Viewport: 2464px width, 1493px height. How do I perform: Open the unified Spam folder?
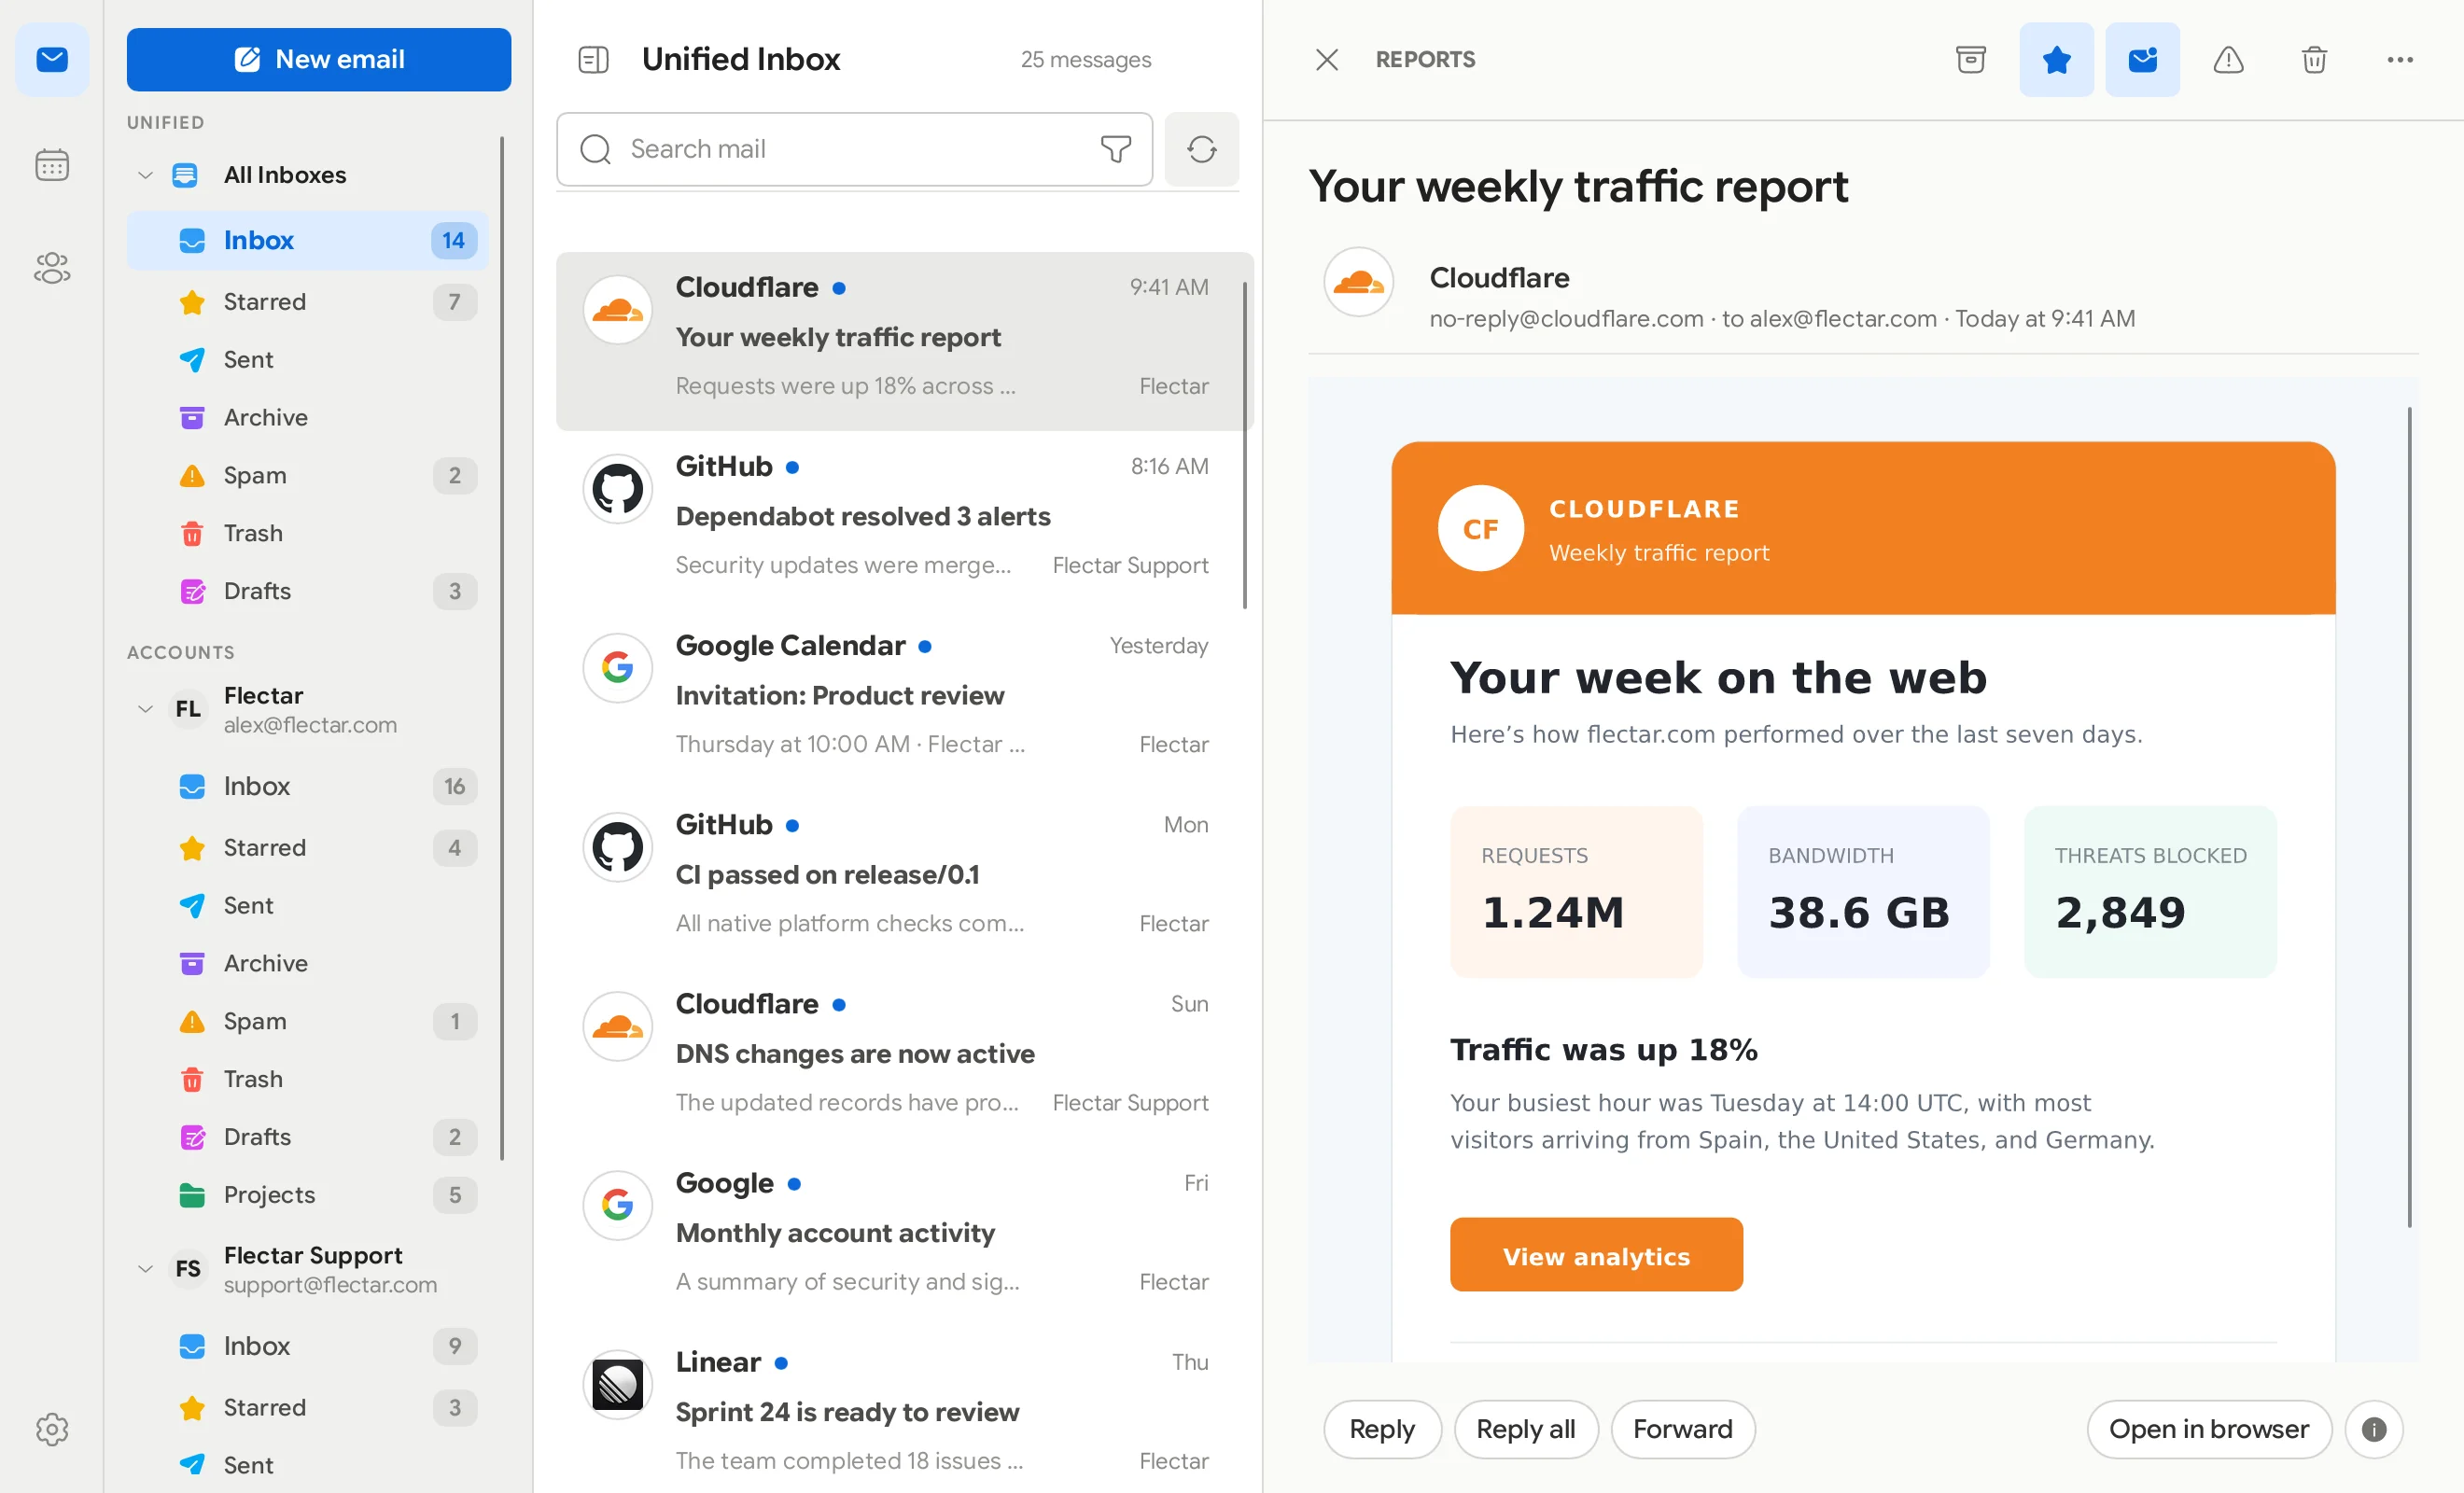tap(308, 476)
